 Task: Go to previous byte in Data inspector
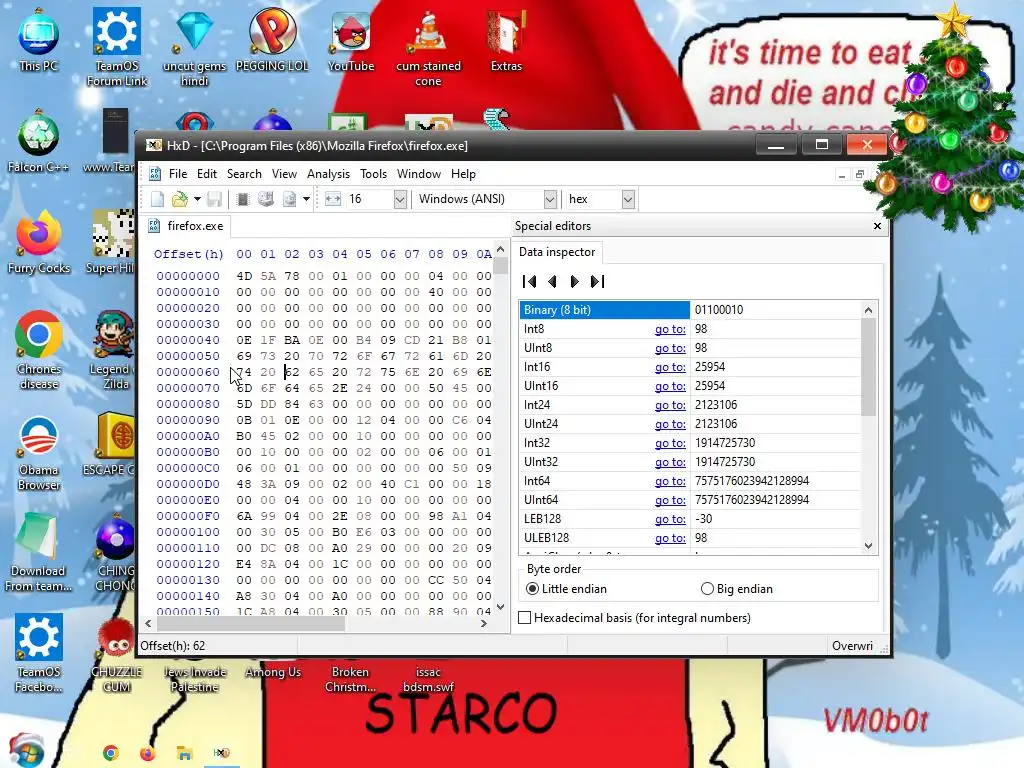[552, 281]
